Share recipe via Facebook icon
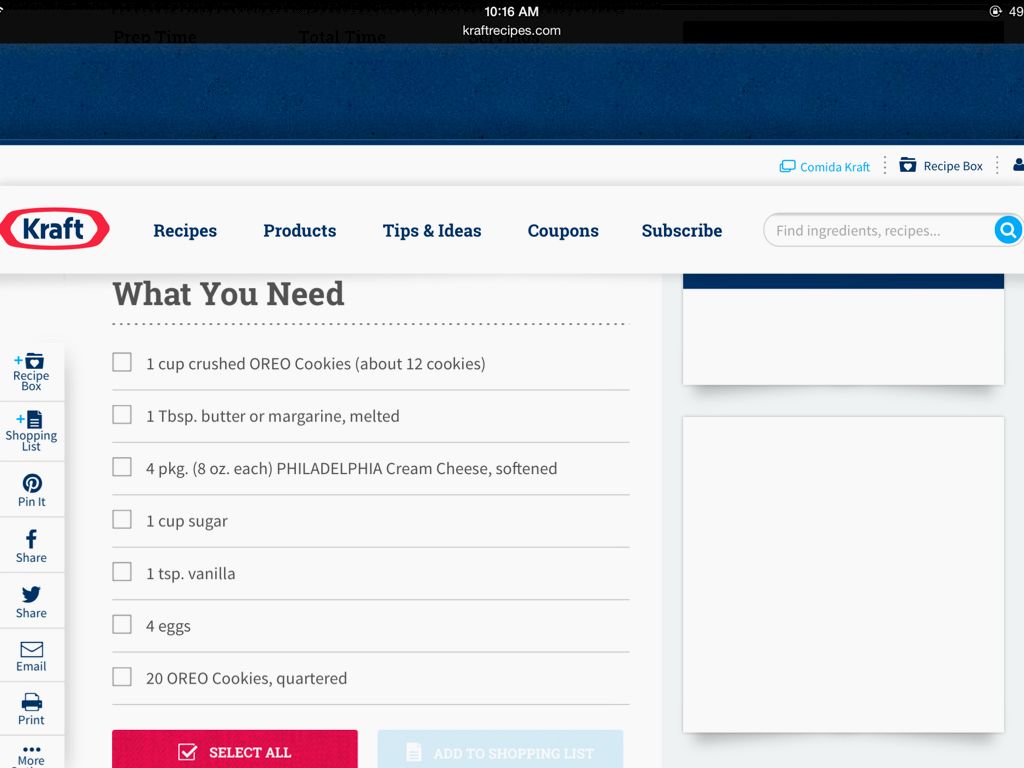The width and height of the screenshot is (1024, 768). tap(31, 545)
